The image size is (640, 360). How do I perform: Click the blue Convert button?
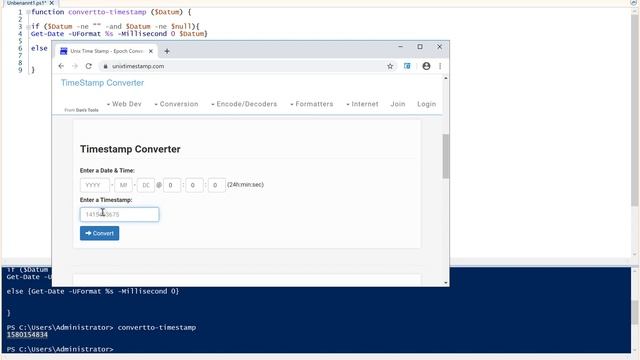point(100,233)
